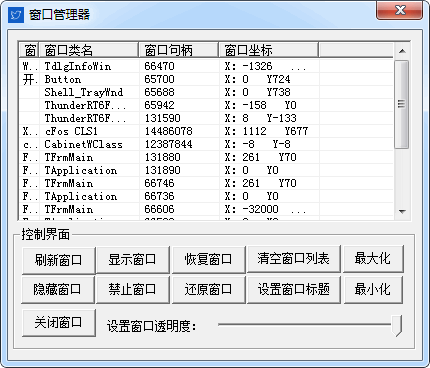This screenshot has width=430, height=368.
Task: Select the CabinetWClass row
Action: 206,144
